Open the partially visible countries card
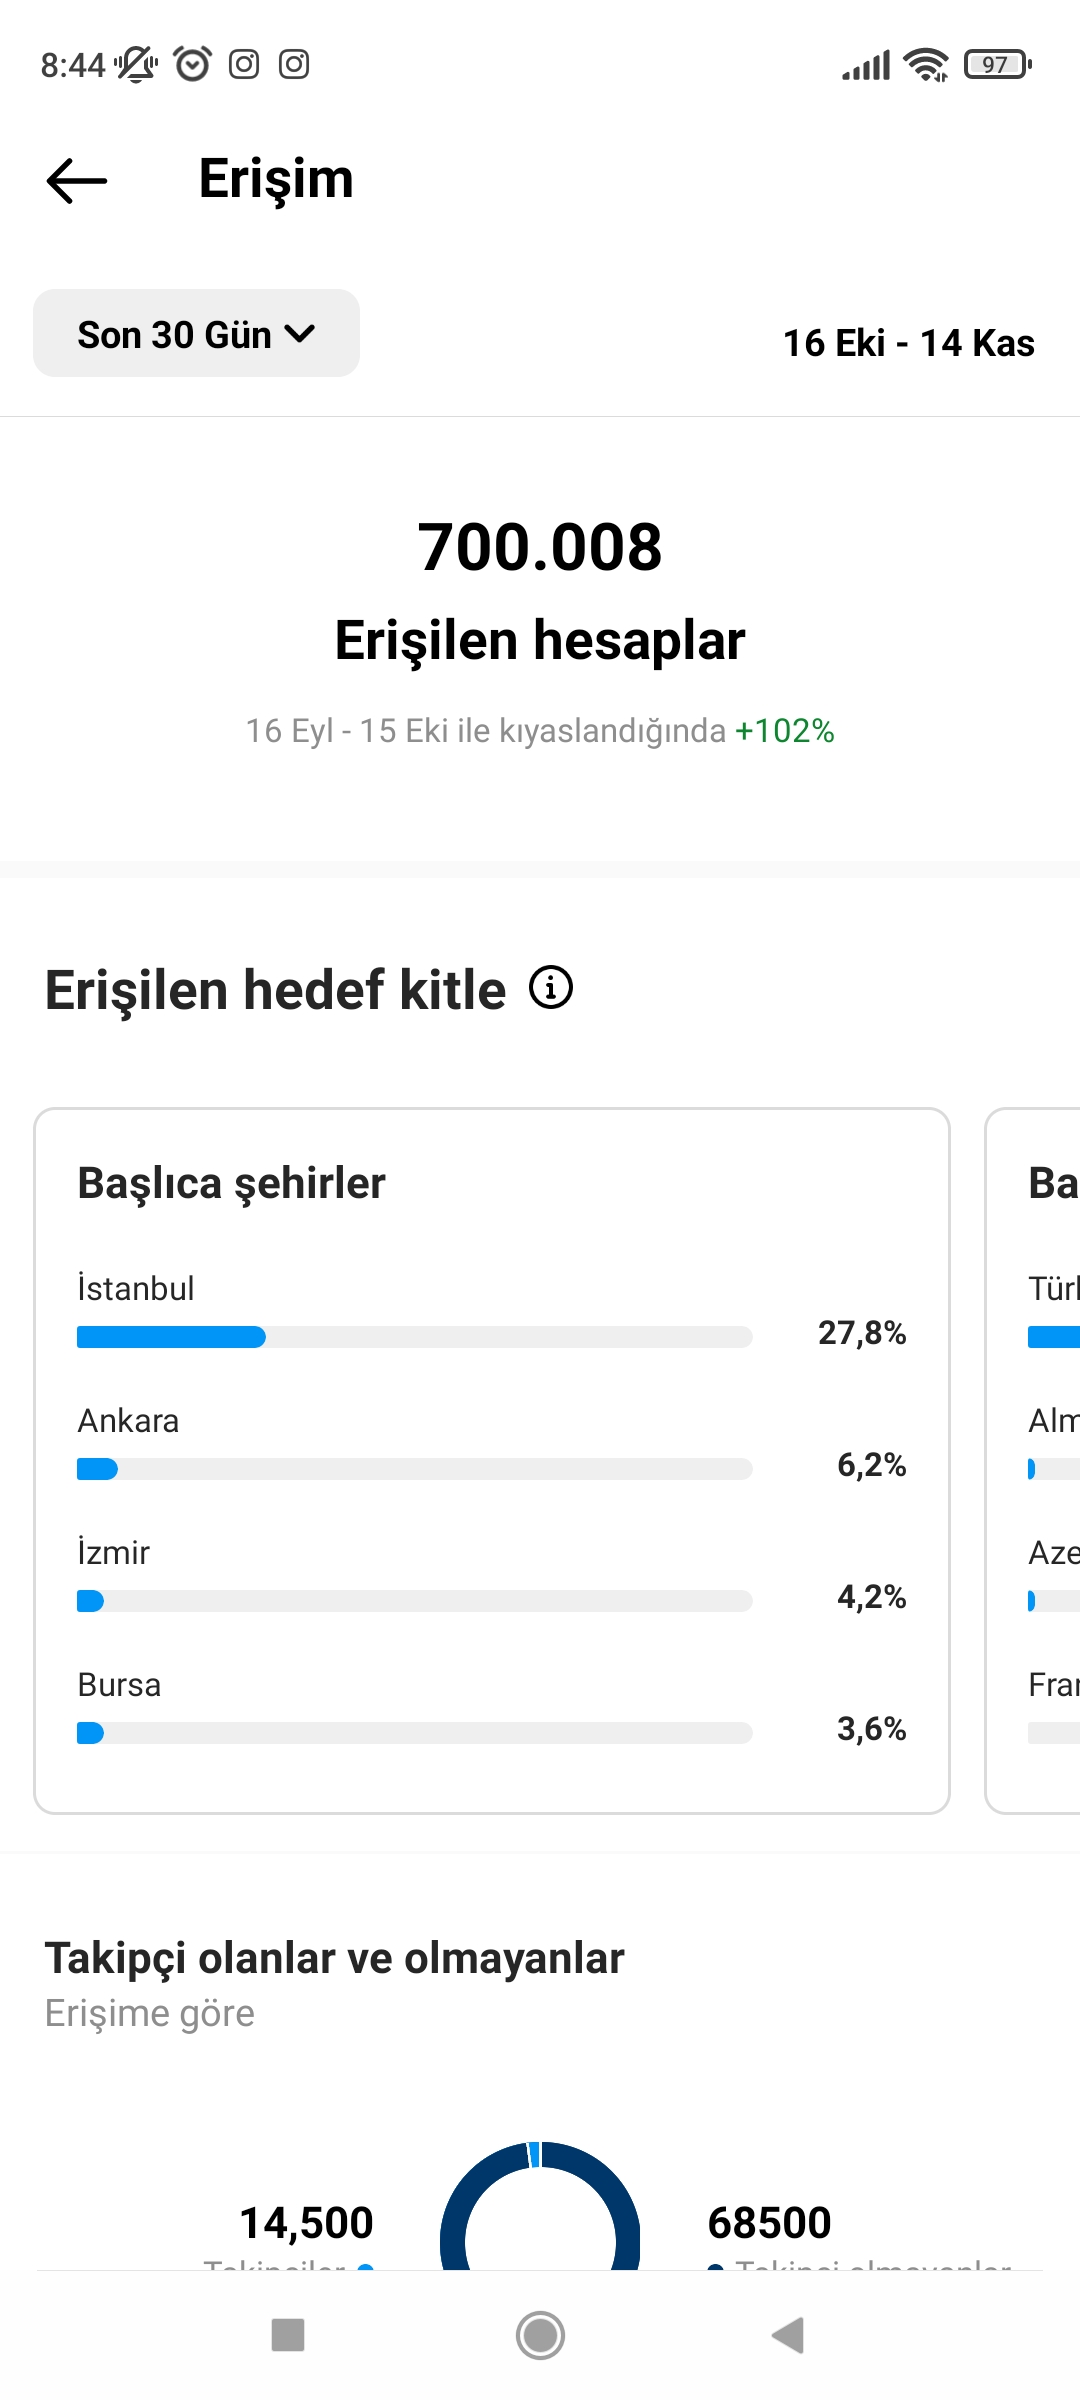This screenshot has height=2400, width=1080. [x=1033, y=1460]
